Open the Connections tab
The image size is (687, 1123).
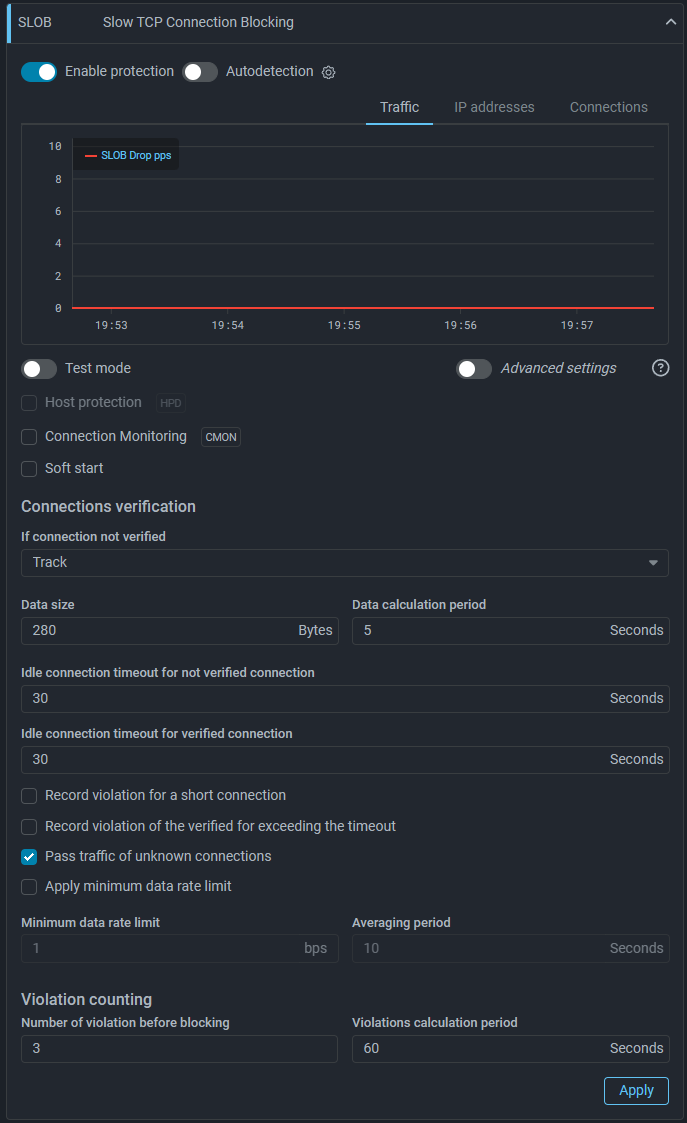tap(608, 108)
